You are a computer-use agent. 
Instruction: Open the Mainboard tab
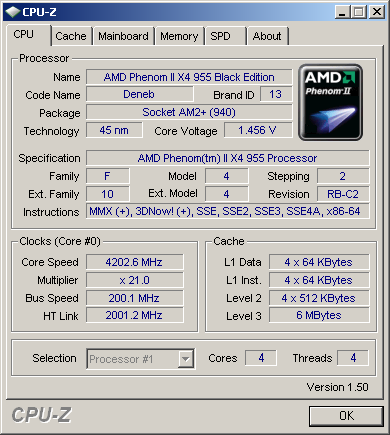[123, 36]
